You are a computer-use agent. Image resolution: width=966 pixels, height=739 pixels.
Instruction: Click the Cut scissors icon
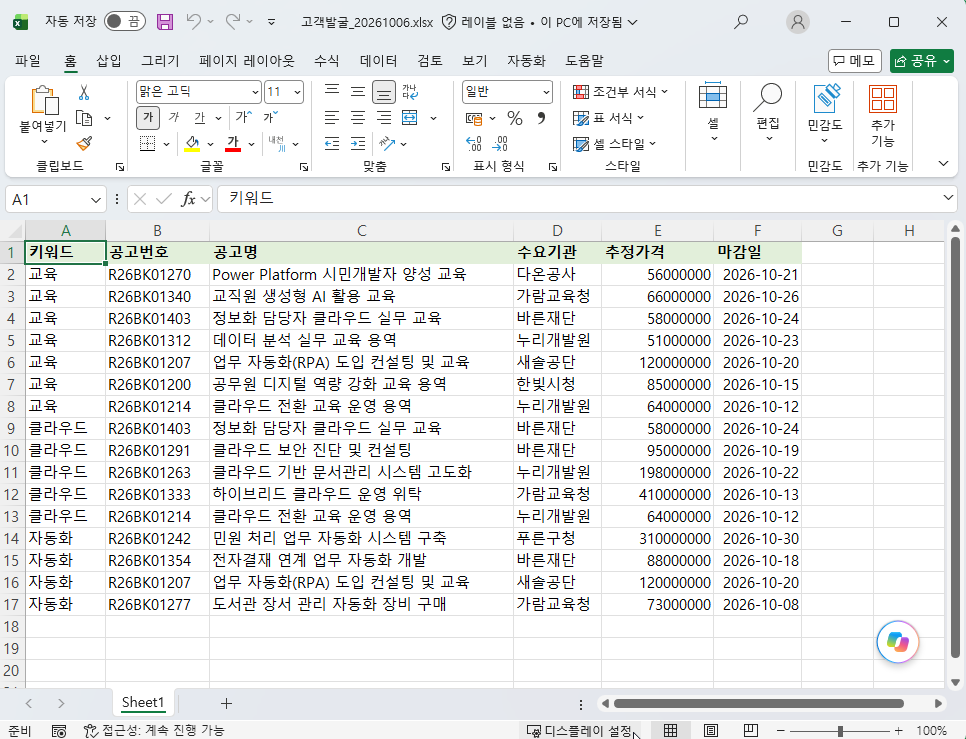pyautogui.click(x=84, y=92)
